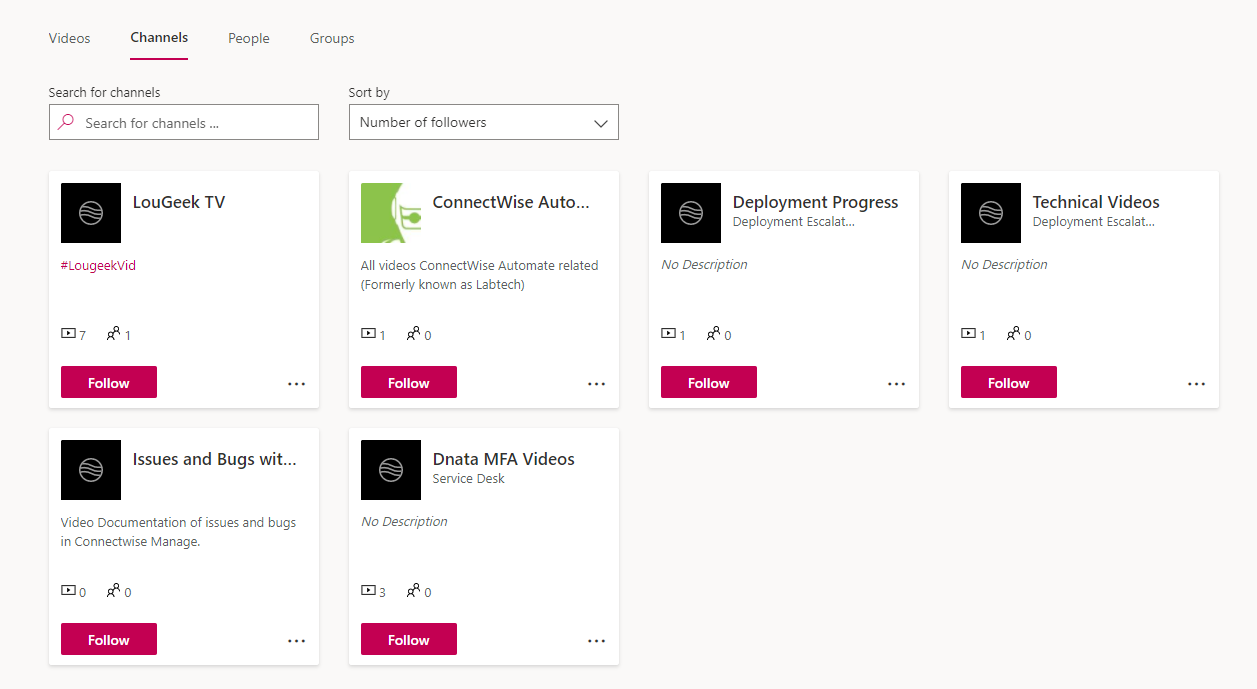Open the Dnata MFA Videos channel thumbnail
Screen dimensions: 1257x689
391,470
